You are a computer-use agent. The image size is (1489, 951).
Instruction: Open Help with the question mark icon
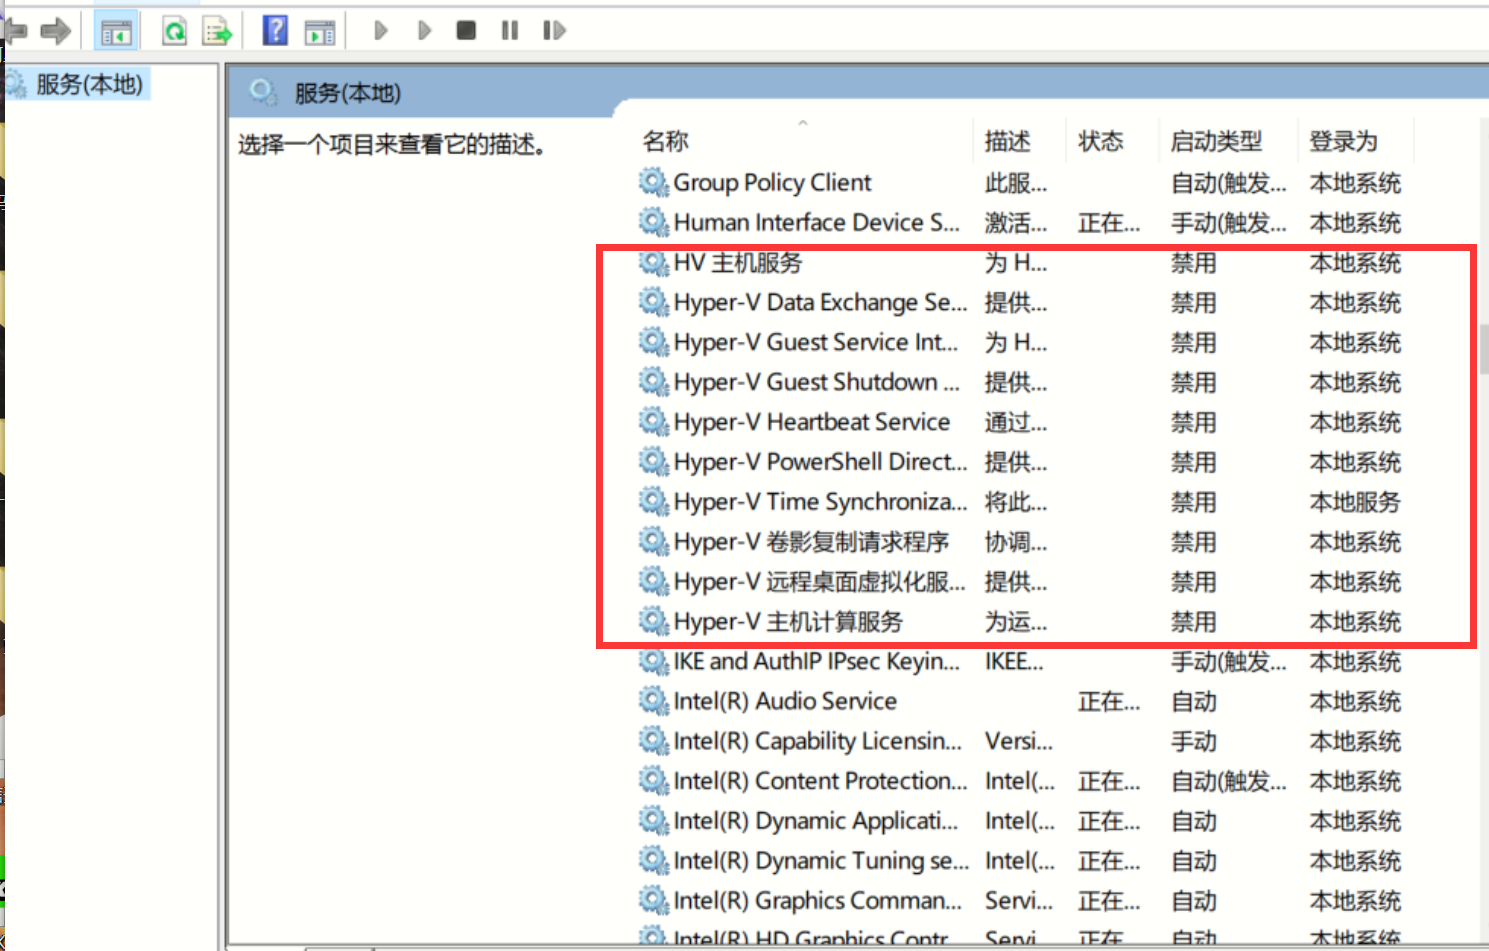(275, 31)
